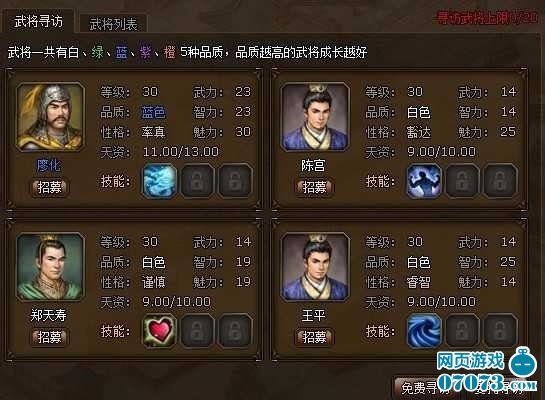
Task: Select 陈宫's third locked skill slot
Action: tap(500, 181)
